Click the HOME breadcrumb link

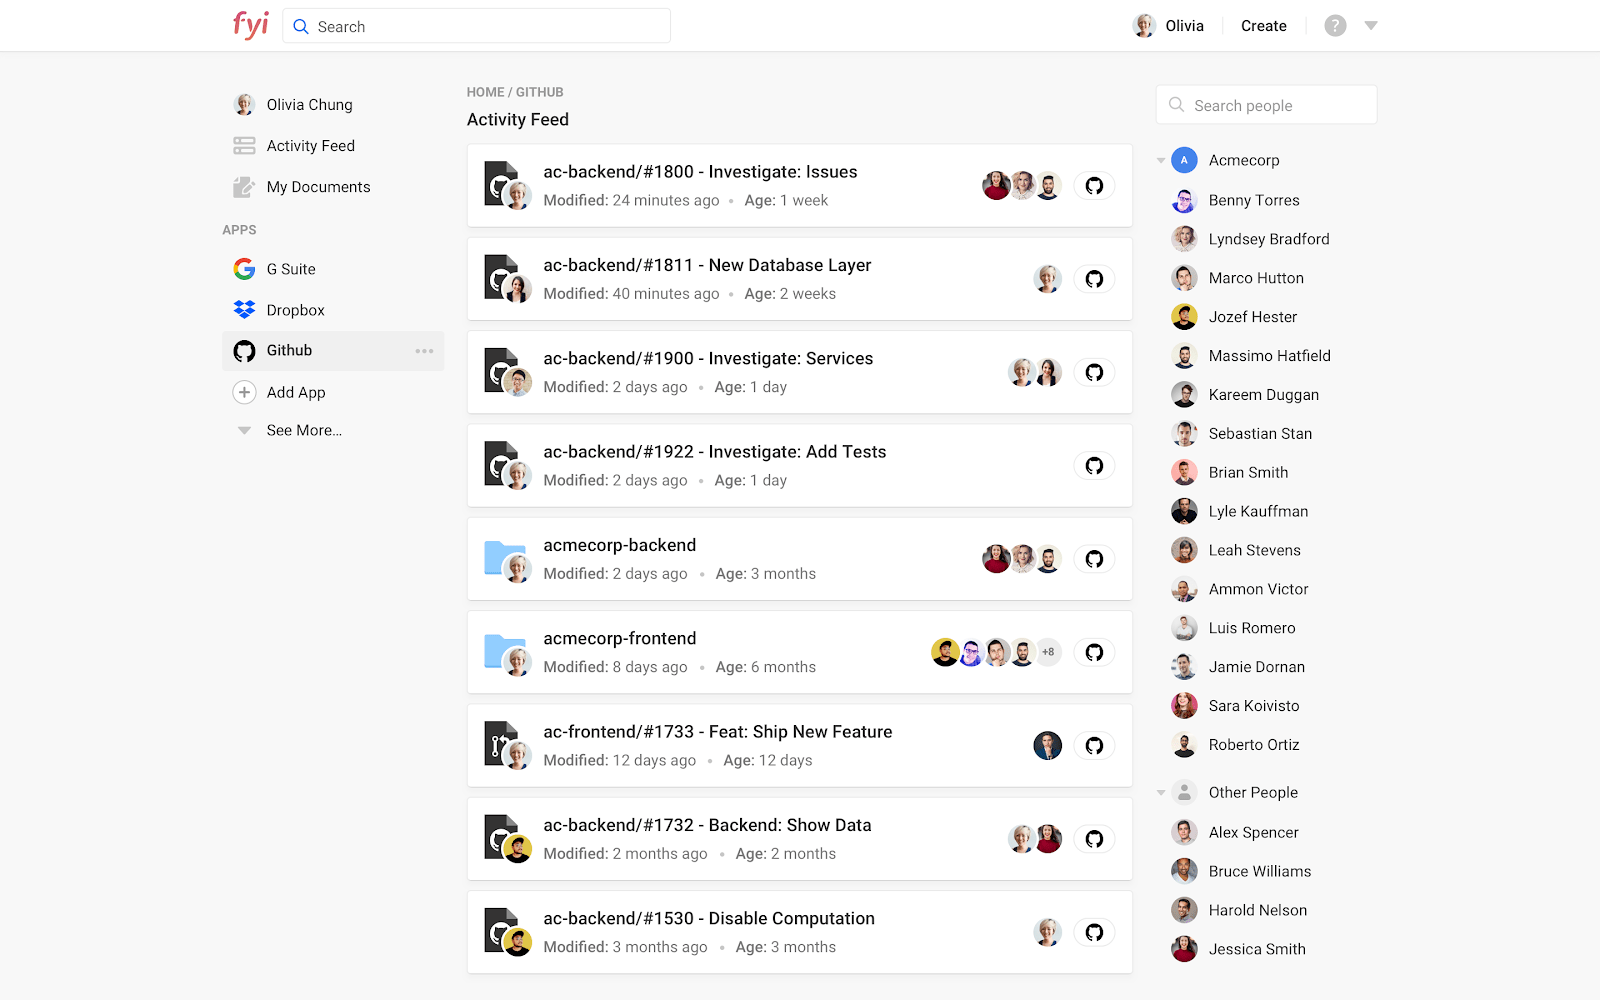coord(485,92)
